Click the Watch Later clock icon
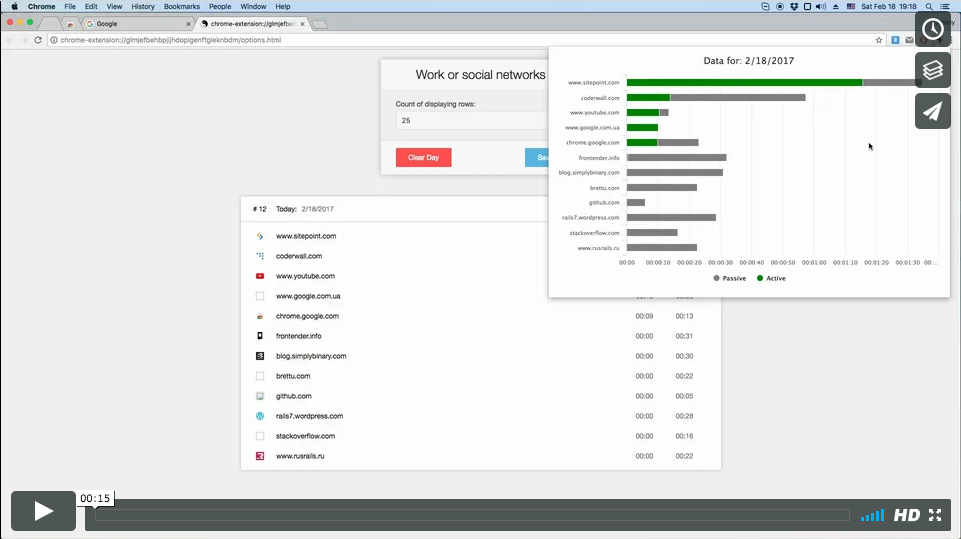The width and height of the screenshot is (961, 539). tap(932, 29)
